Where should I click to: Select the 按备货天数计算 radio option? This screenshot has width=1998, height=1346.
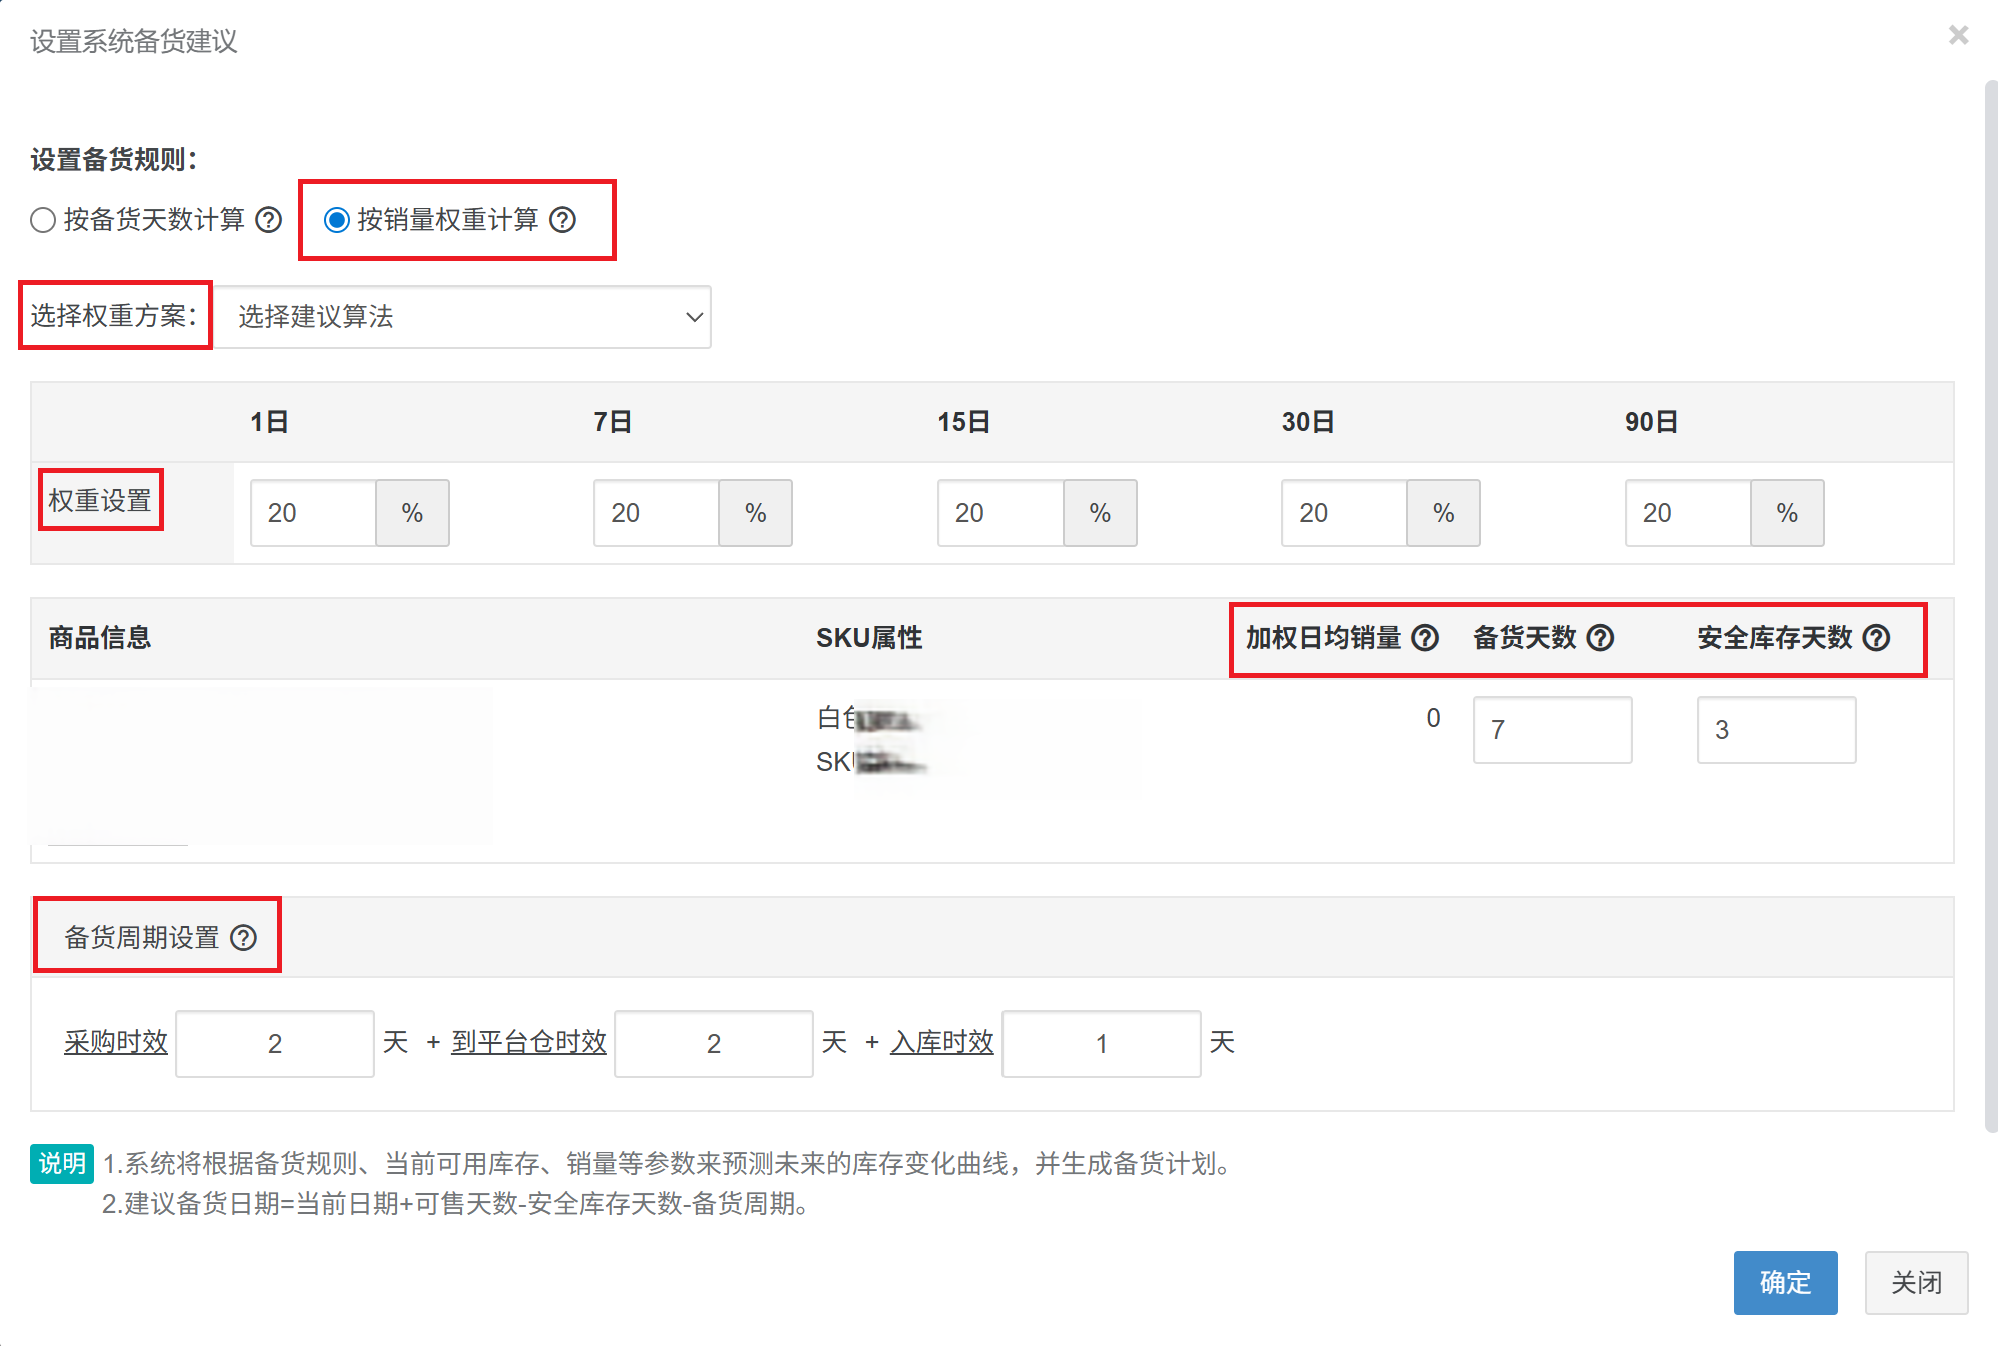(43, 220)
